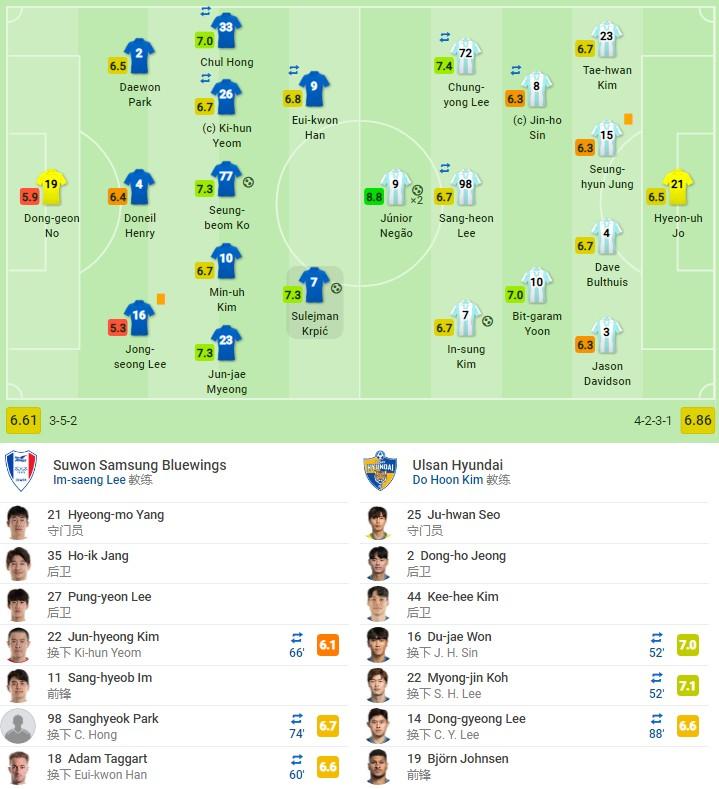Viewport: 719px width, 789px height.
Task: Click Sulejman Krpić's number 7 jersey
Action: [314, 283]
